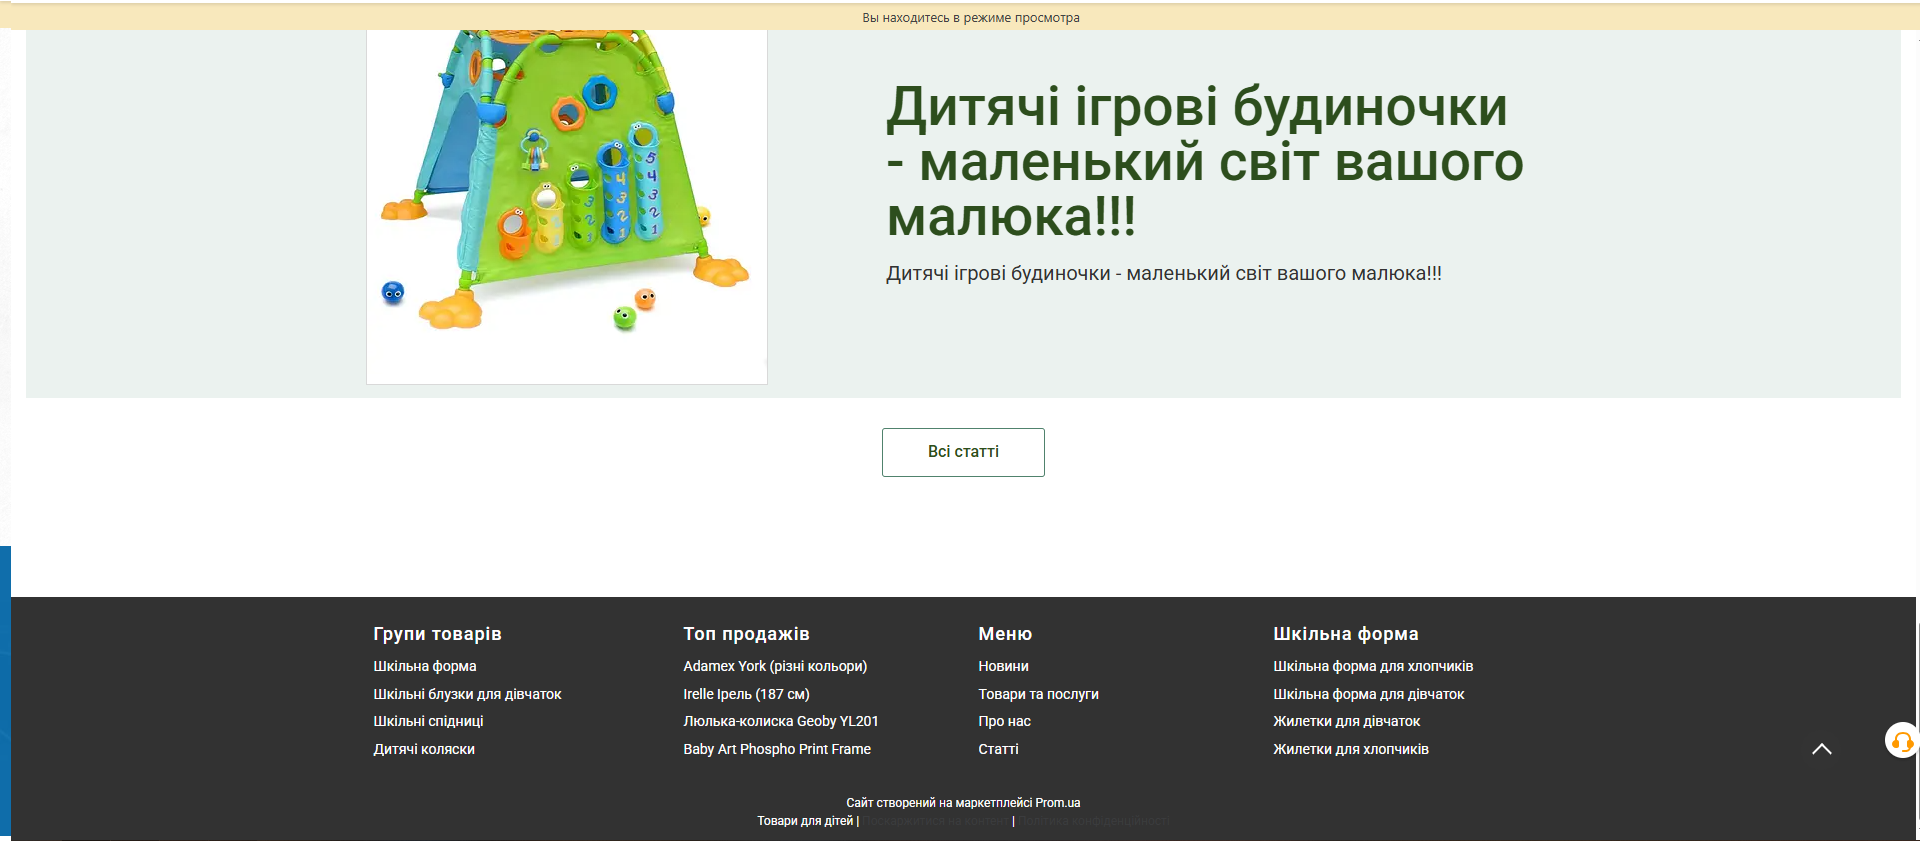
Task: Select 'Baby Art Phospho Print Frame'
Action: tap(776, 749)
